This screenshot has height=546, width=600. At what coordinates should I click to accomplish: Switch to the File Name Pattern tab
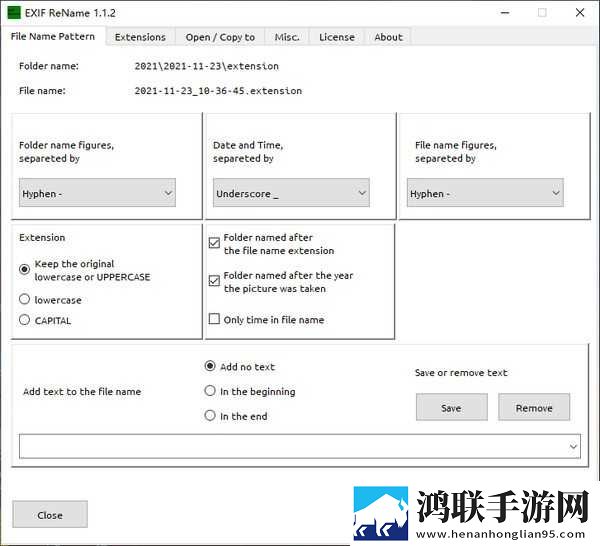(x=53, y=36)
